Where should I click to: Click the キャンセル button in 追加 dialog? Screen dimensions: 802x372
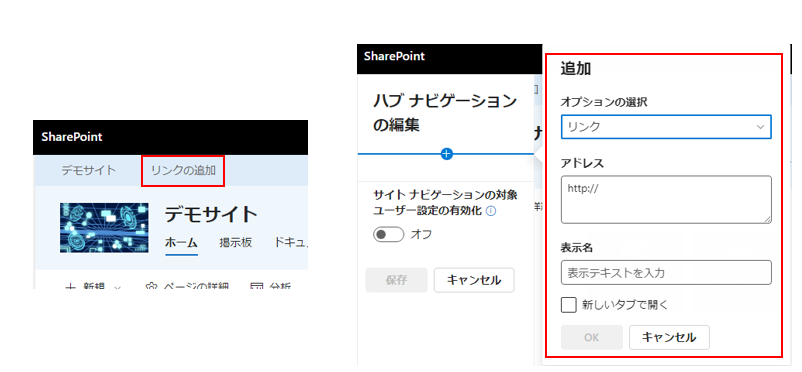click(669, 337)
